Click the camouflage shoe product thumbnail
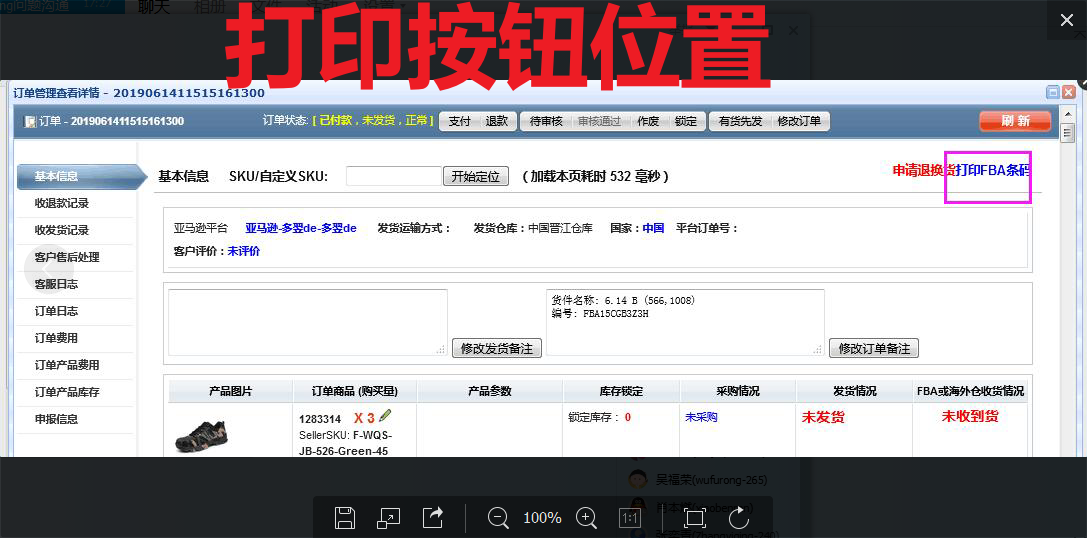 click(201, 431)
